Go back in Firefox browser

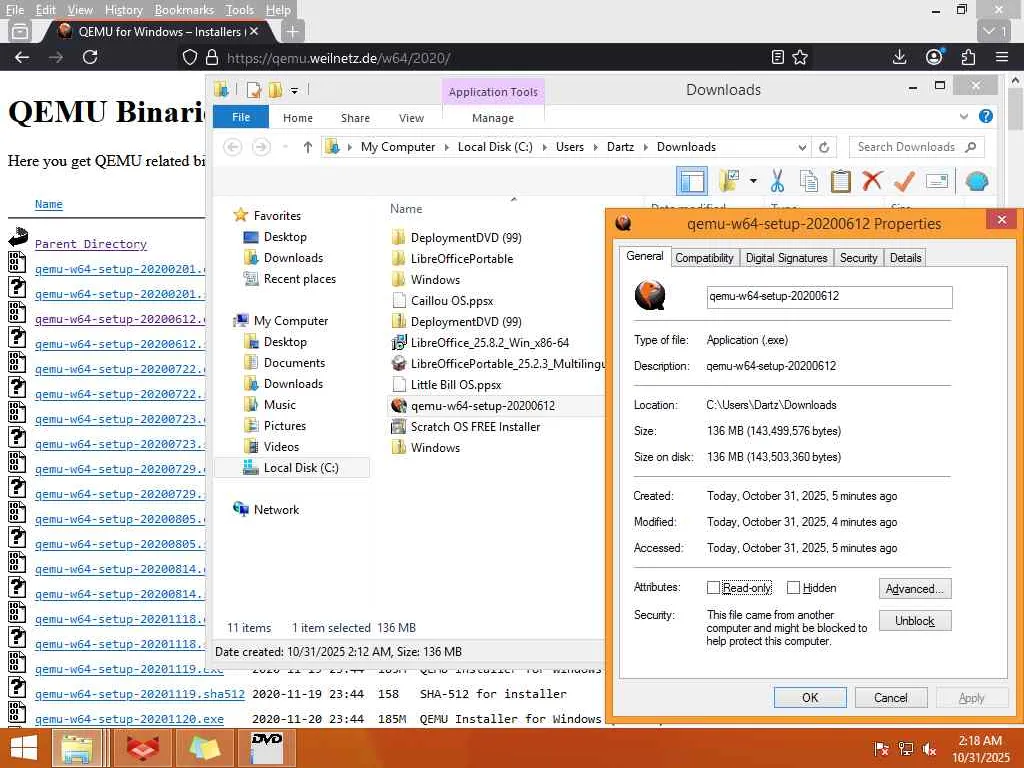pos(22,57)
